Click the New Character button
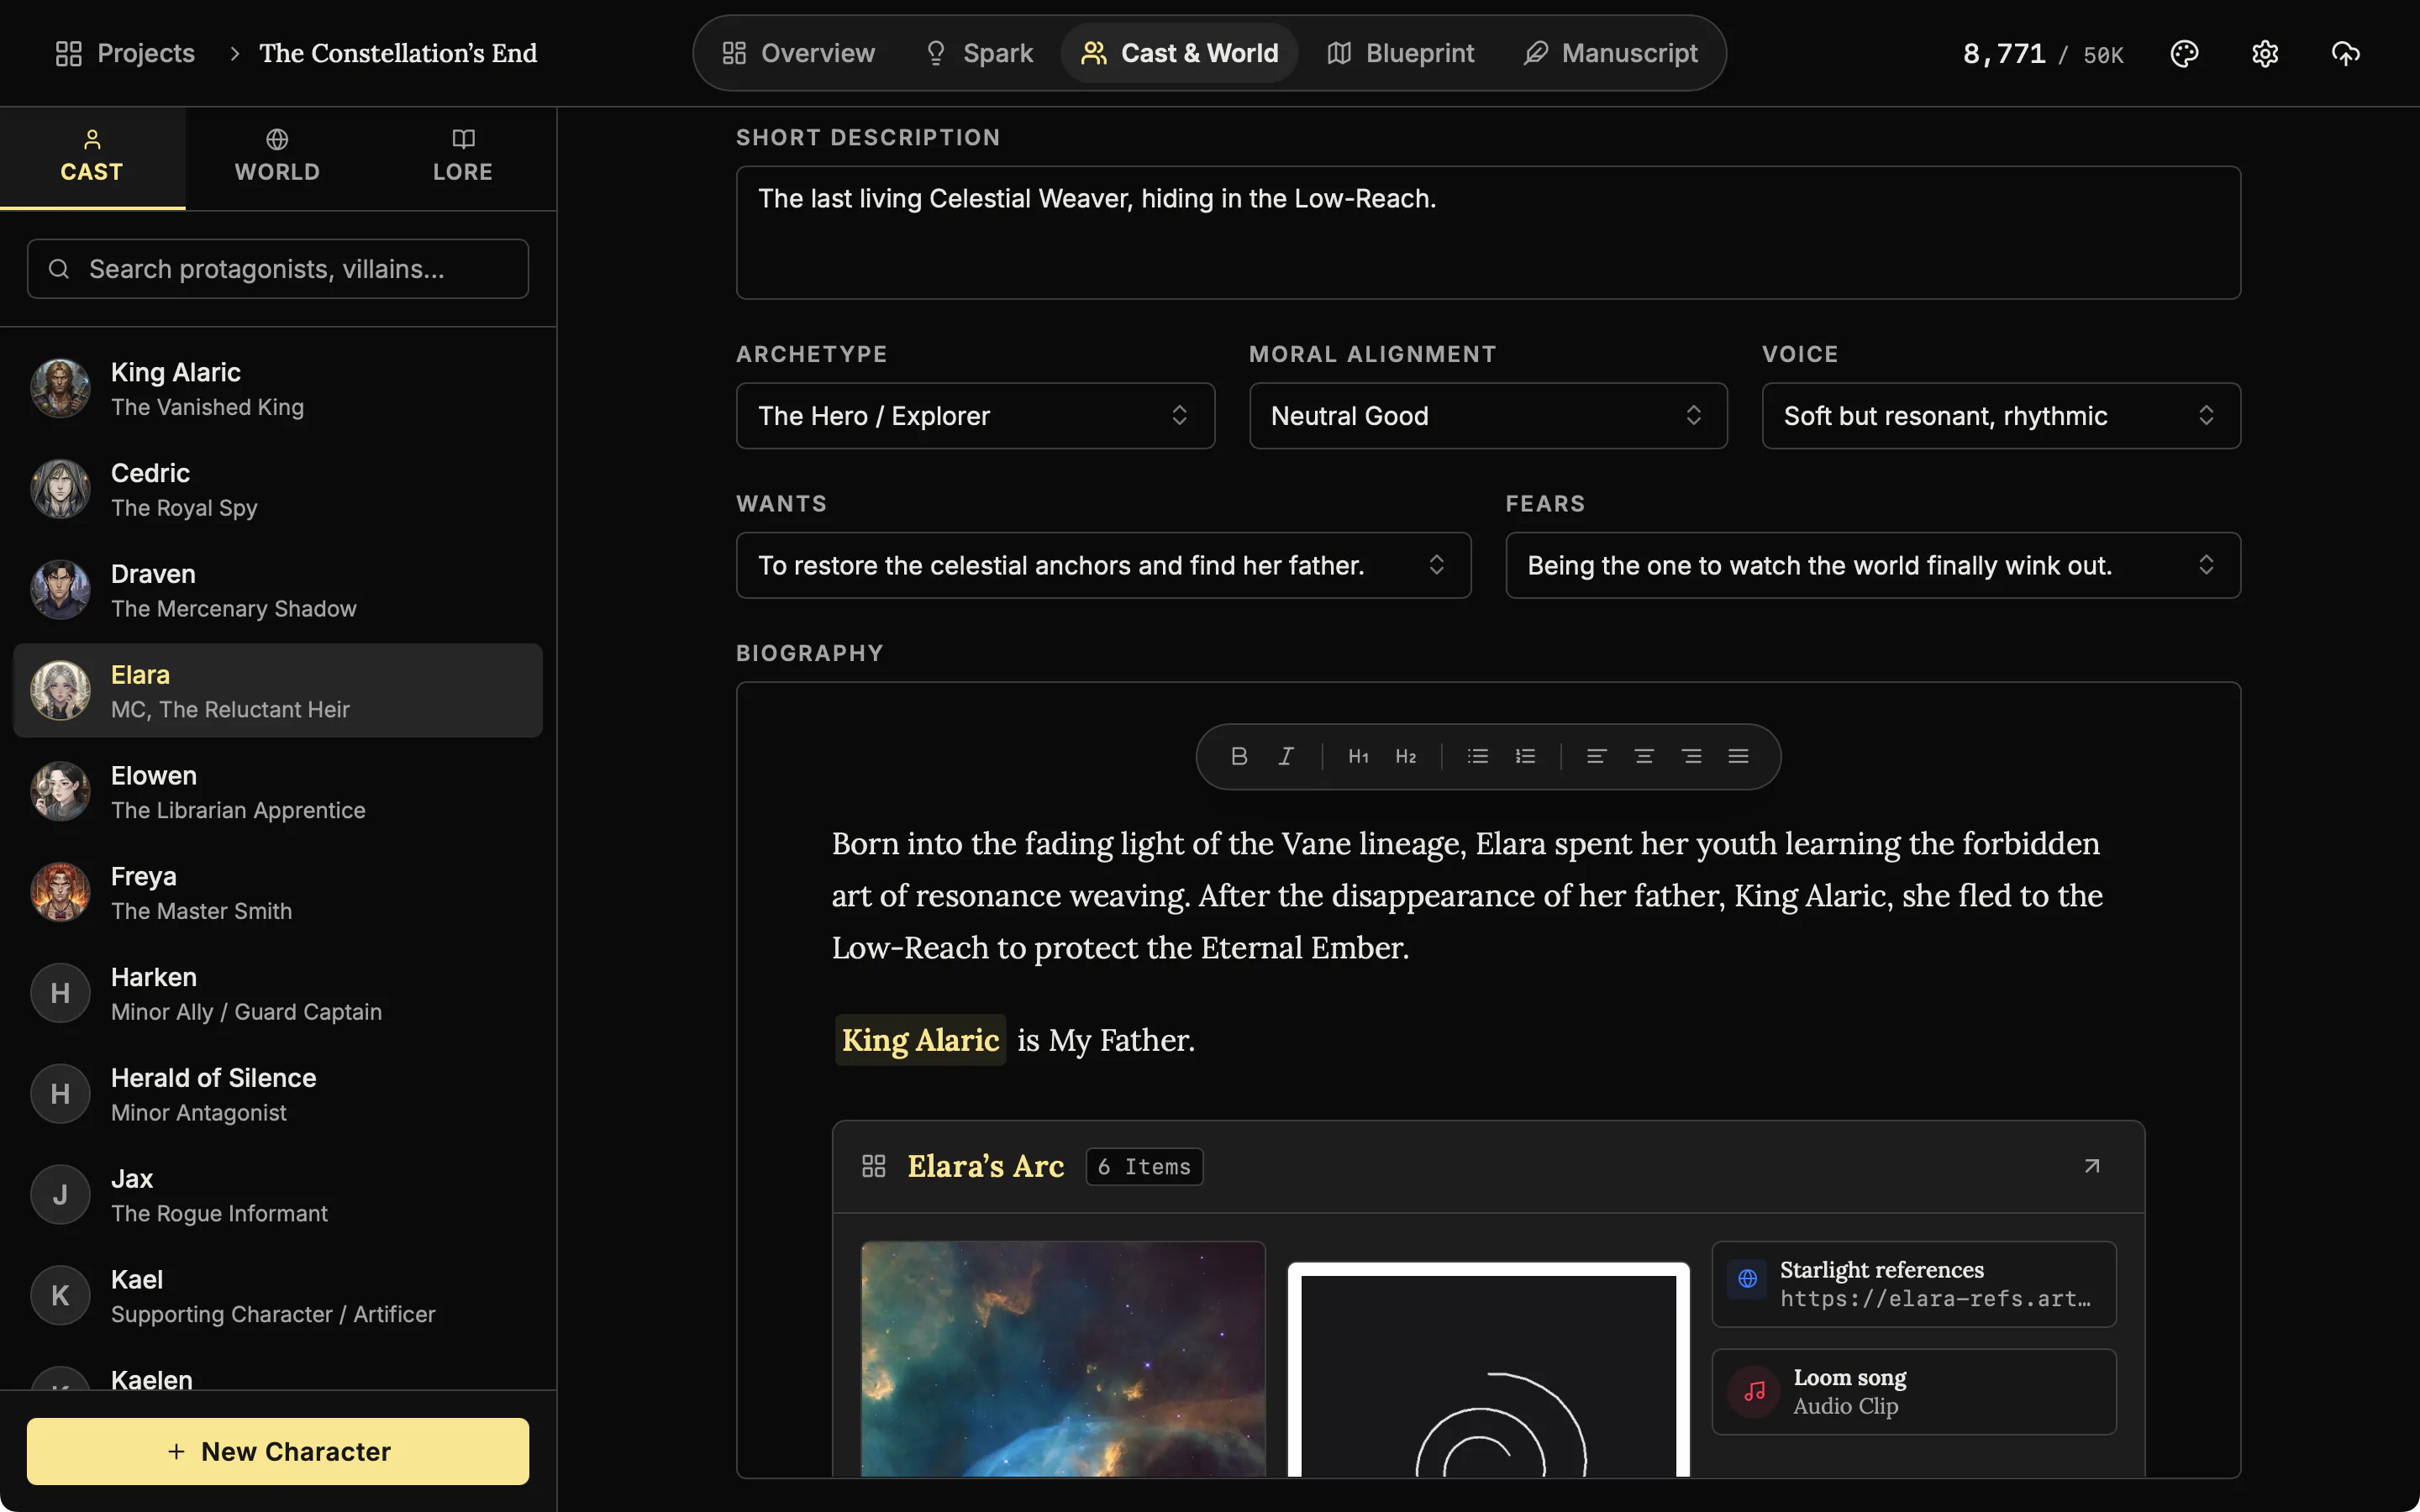This screenshot has width=2420, height=1512. click(277, 1451)
